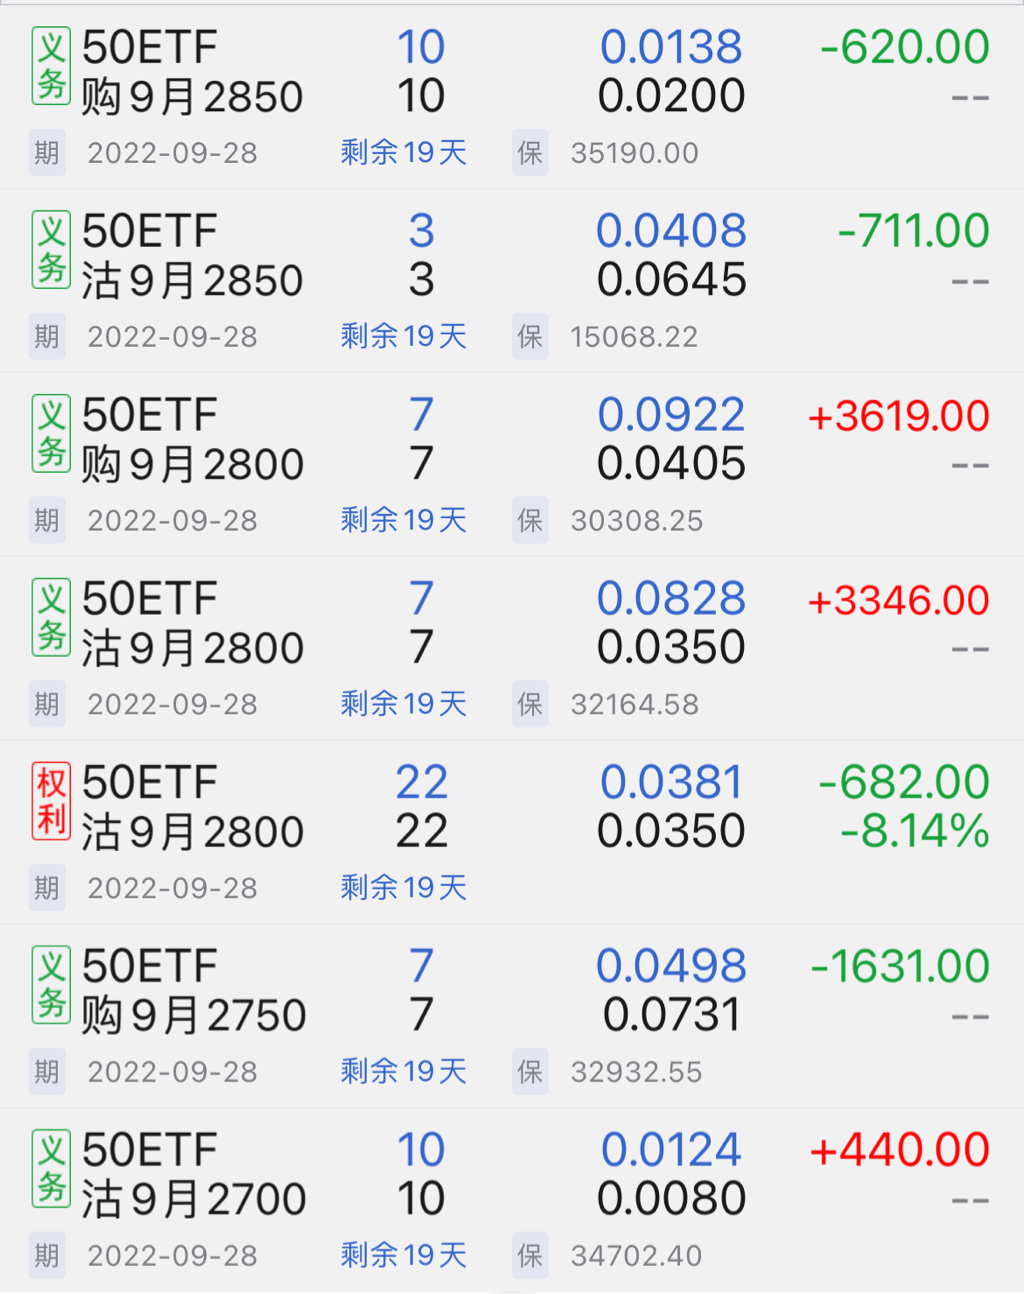Tap the 期 icon in the 沽9月2850 row
The image size is (1024, 1294).
pos(47,337)
